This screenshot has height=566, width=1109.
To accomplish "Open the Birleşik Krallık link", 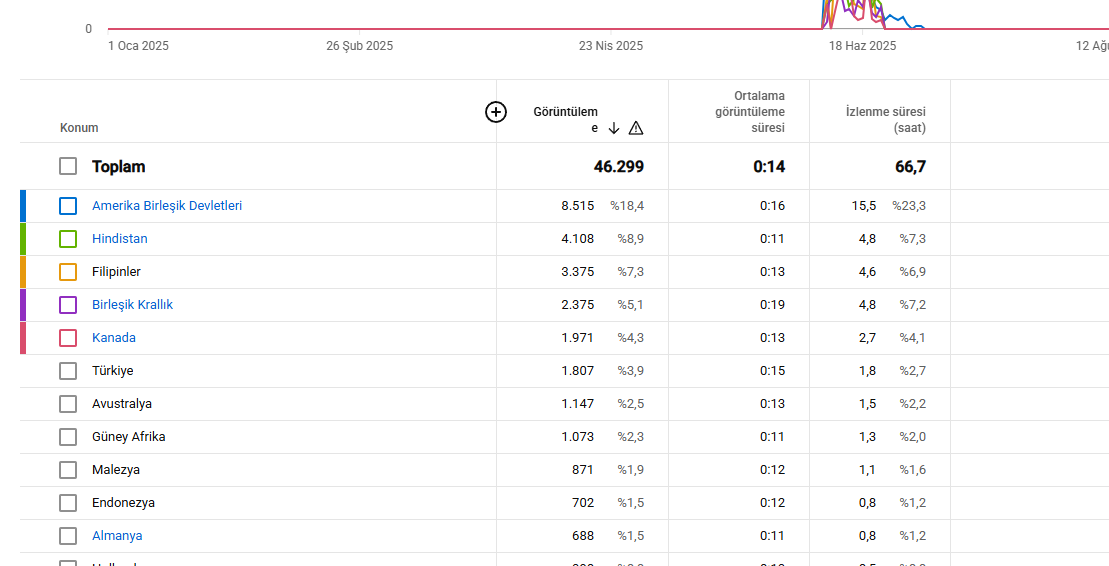I will [132, 305].
